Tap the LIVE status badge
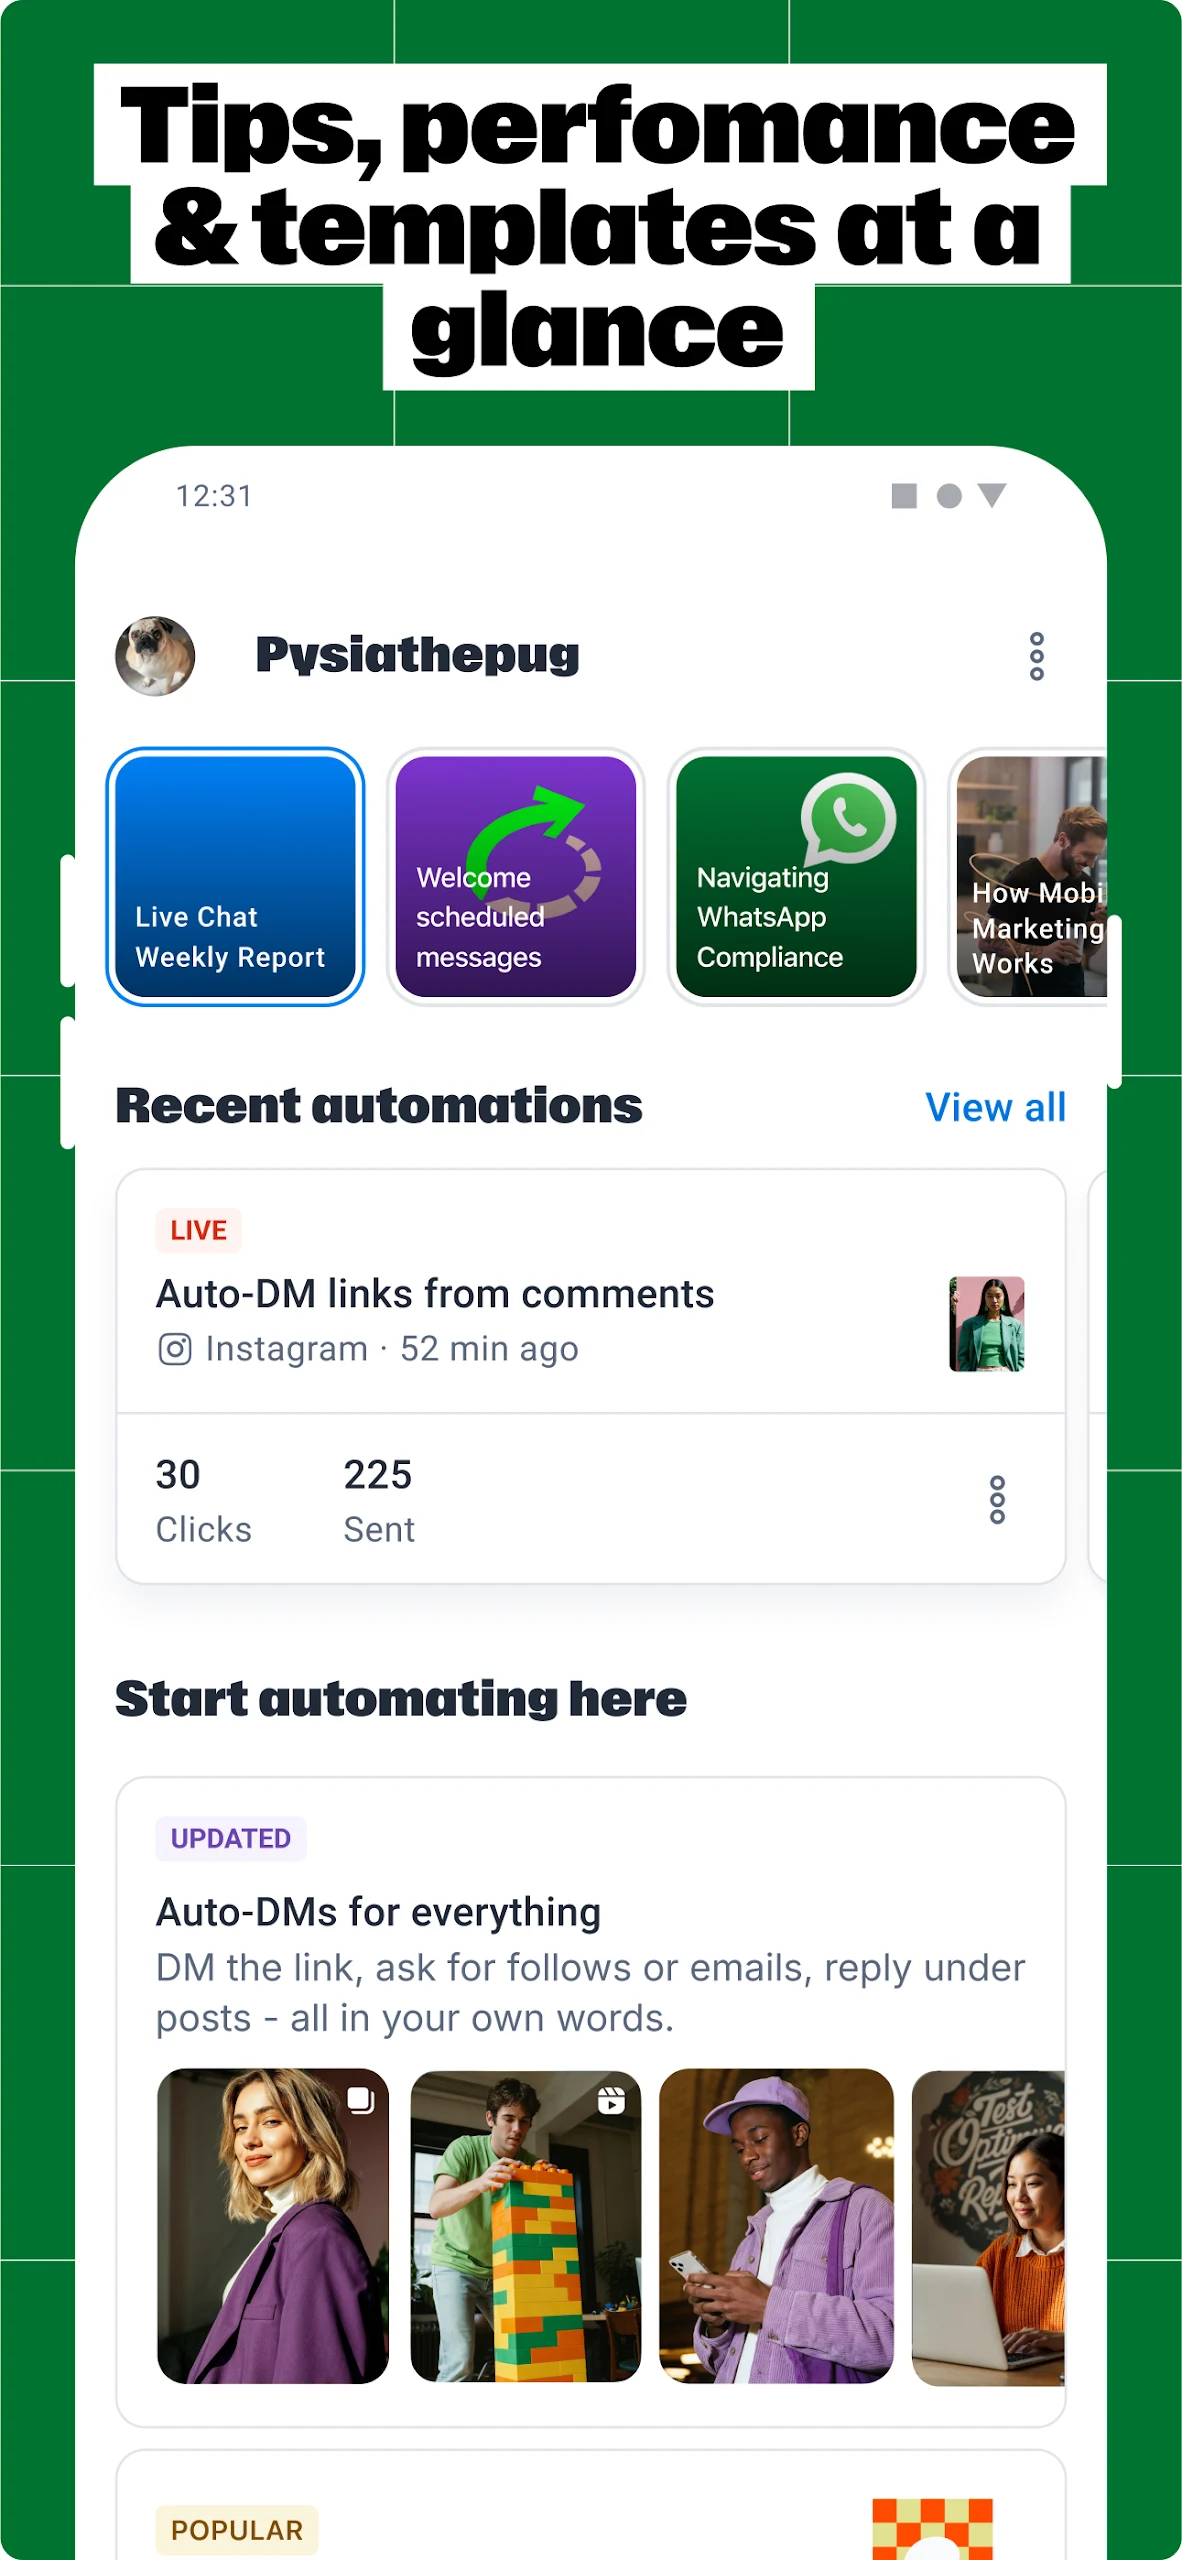The height and width of the screenshot is (2560, 1182). [x=198, y=1230]
